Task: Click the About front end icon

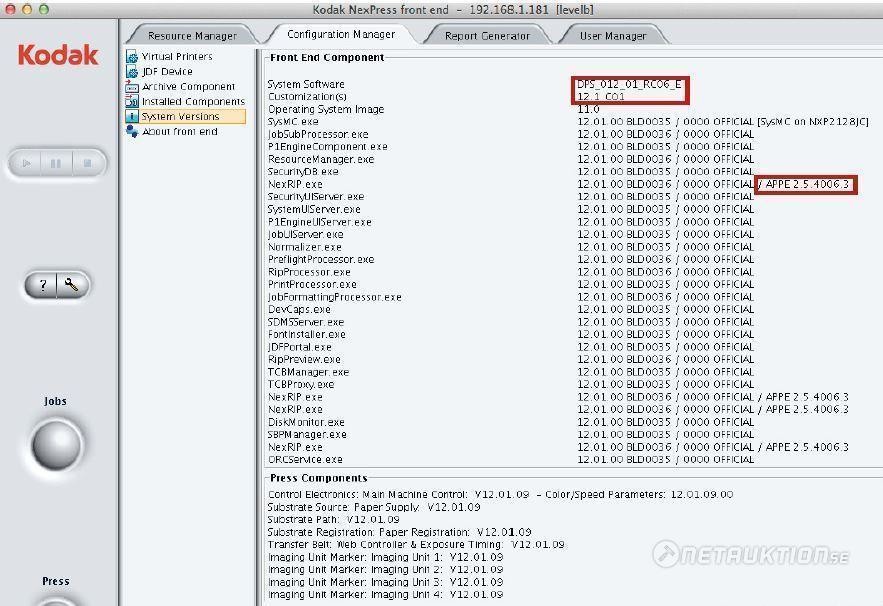Action: 132,131
